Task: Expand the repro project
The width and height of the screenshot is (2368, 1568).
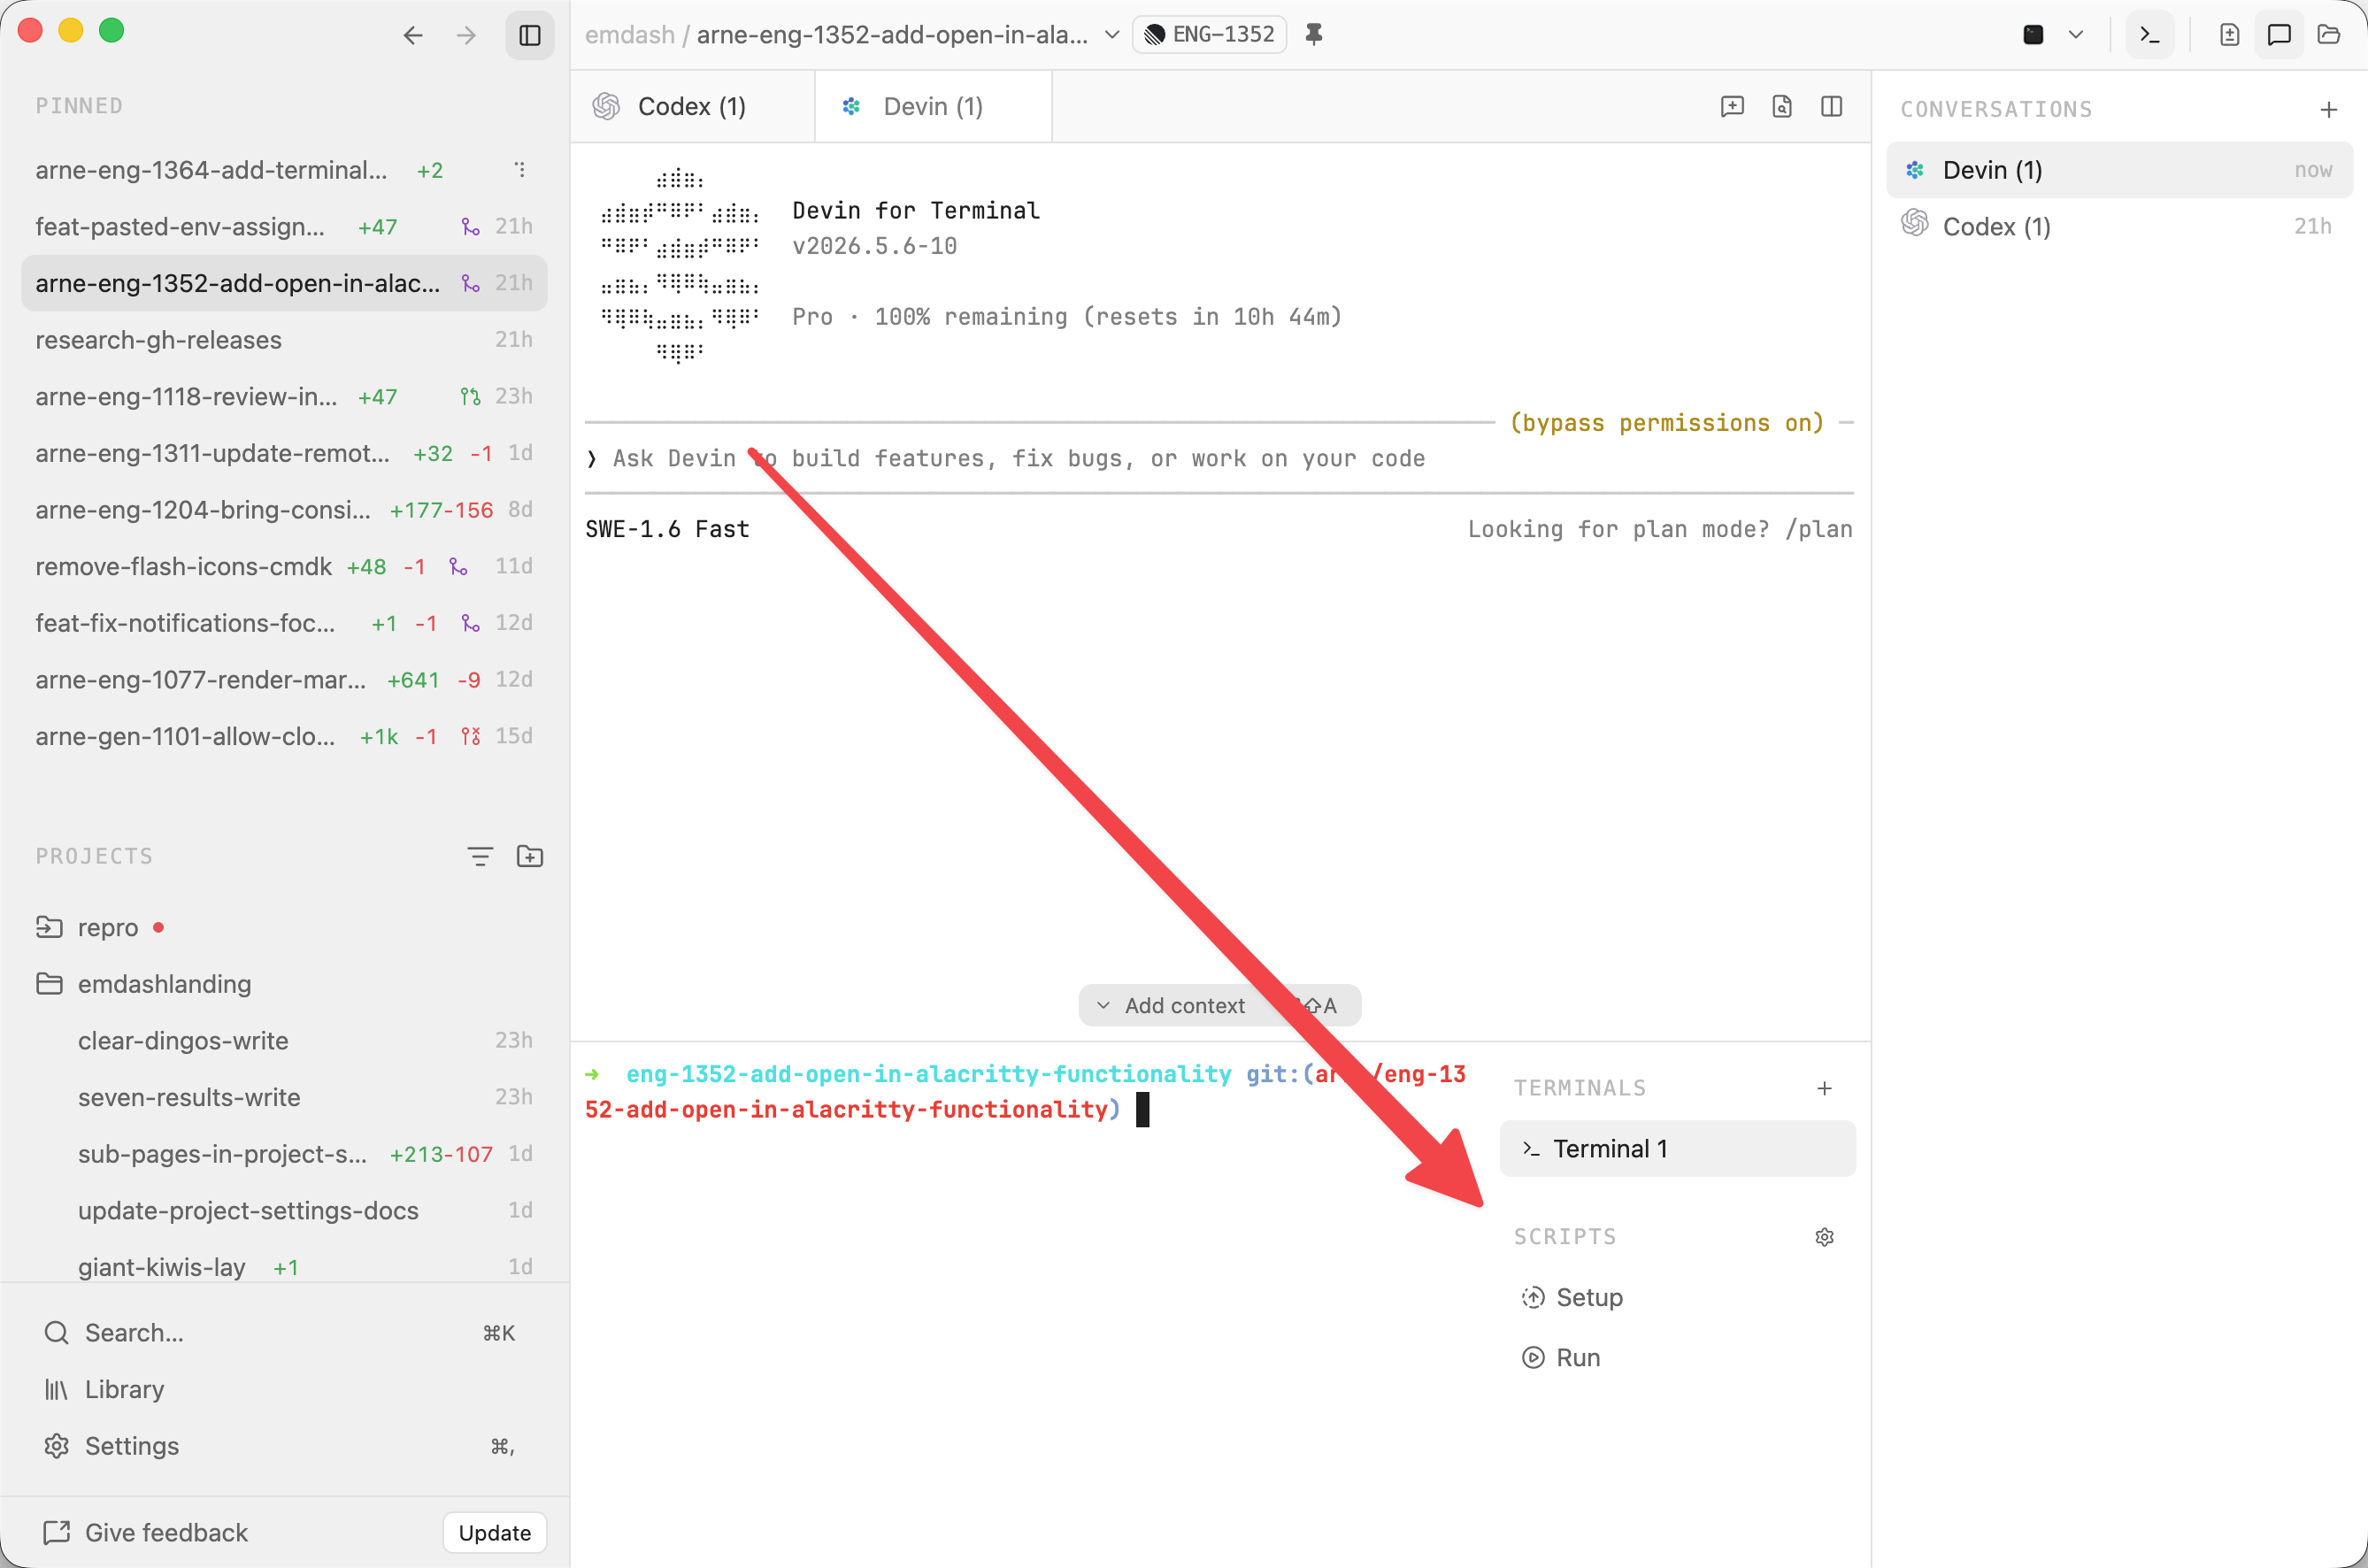Action: click(x=284, y=928)
